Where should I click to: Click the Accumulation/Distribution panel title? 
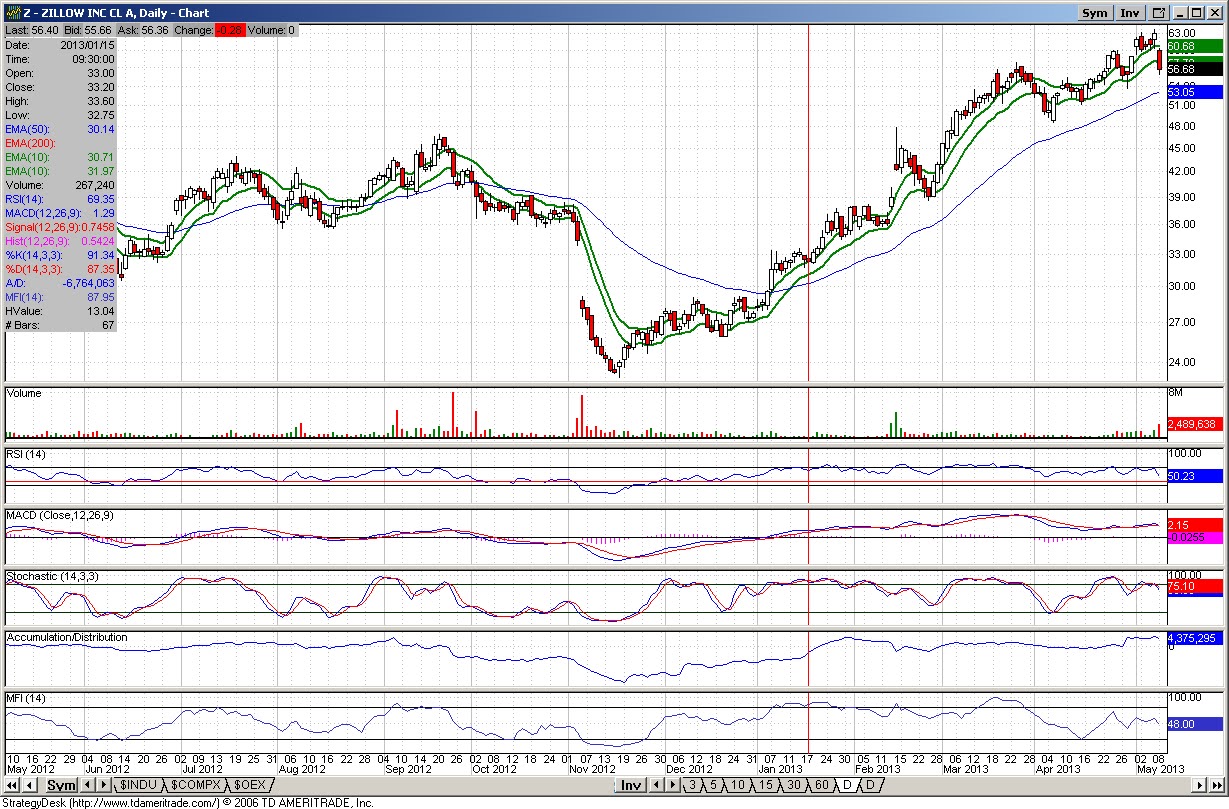click(67, 637)
